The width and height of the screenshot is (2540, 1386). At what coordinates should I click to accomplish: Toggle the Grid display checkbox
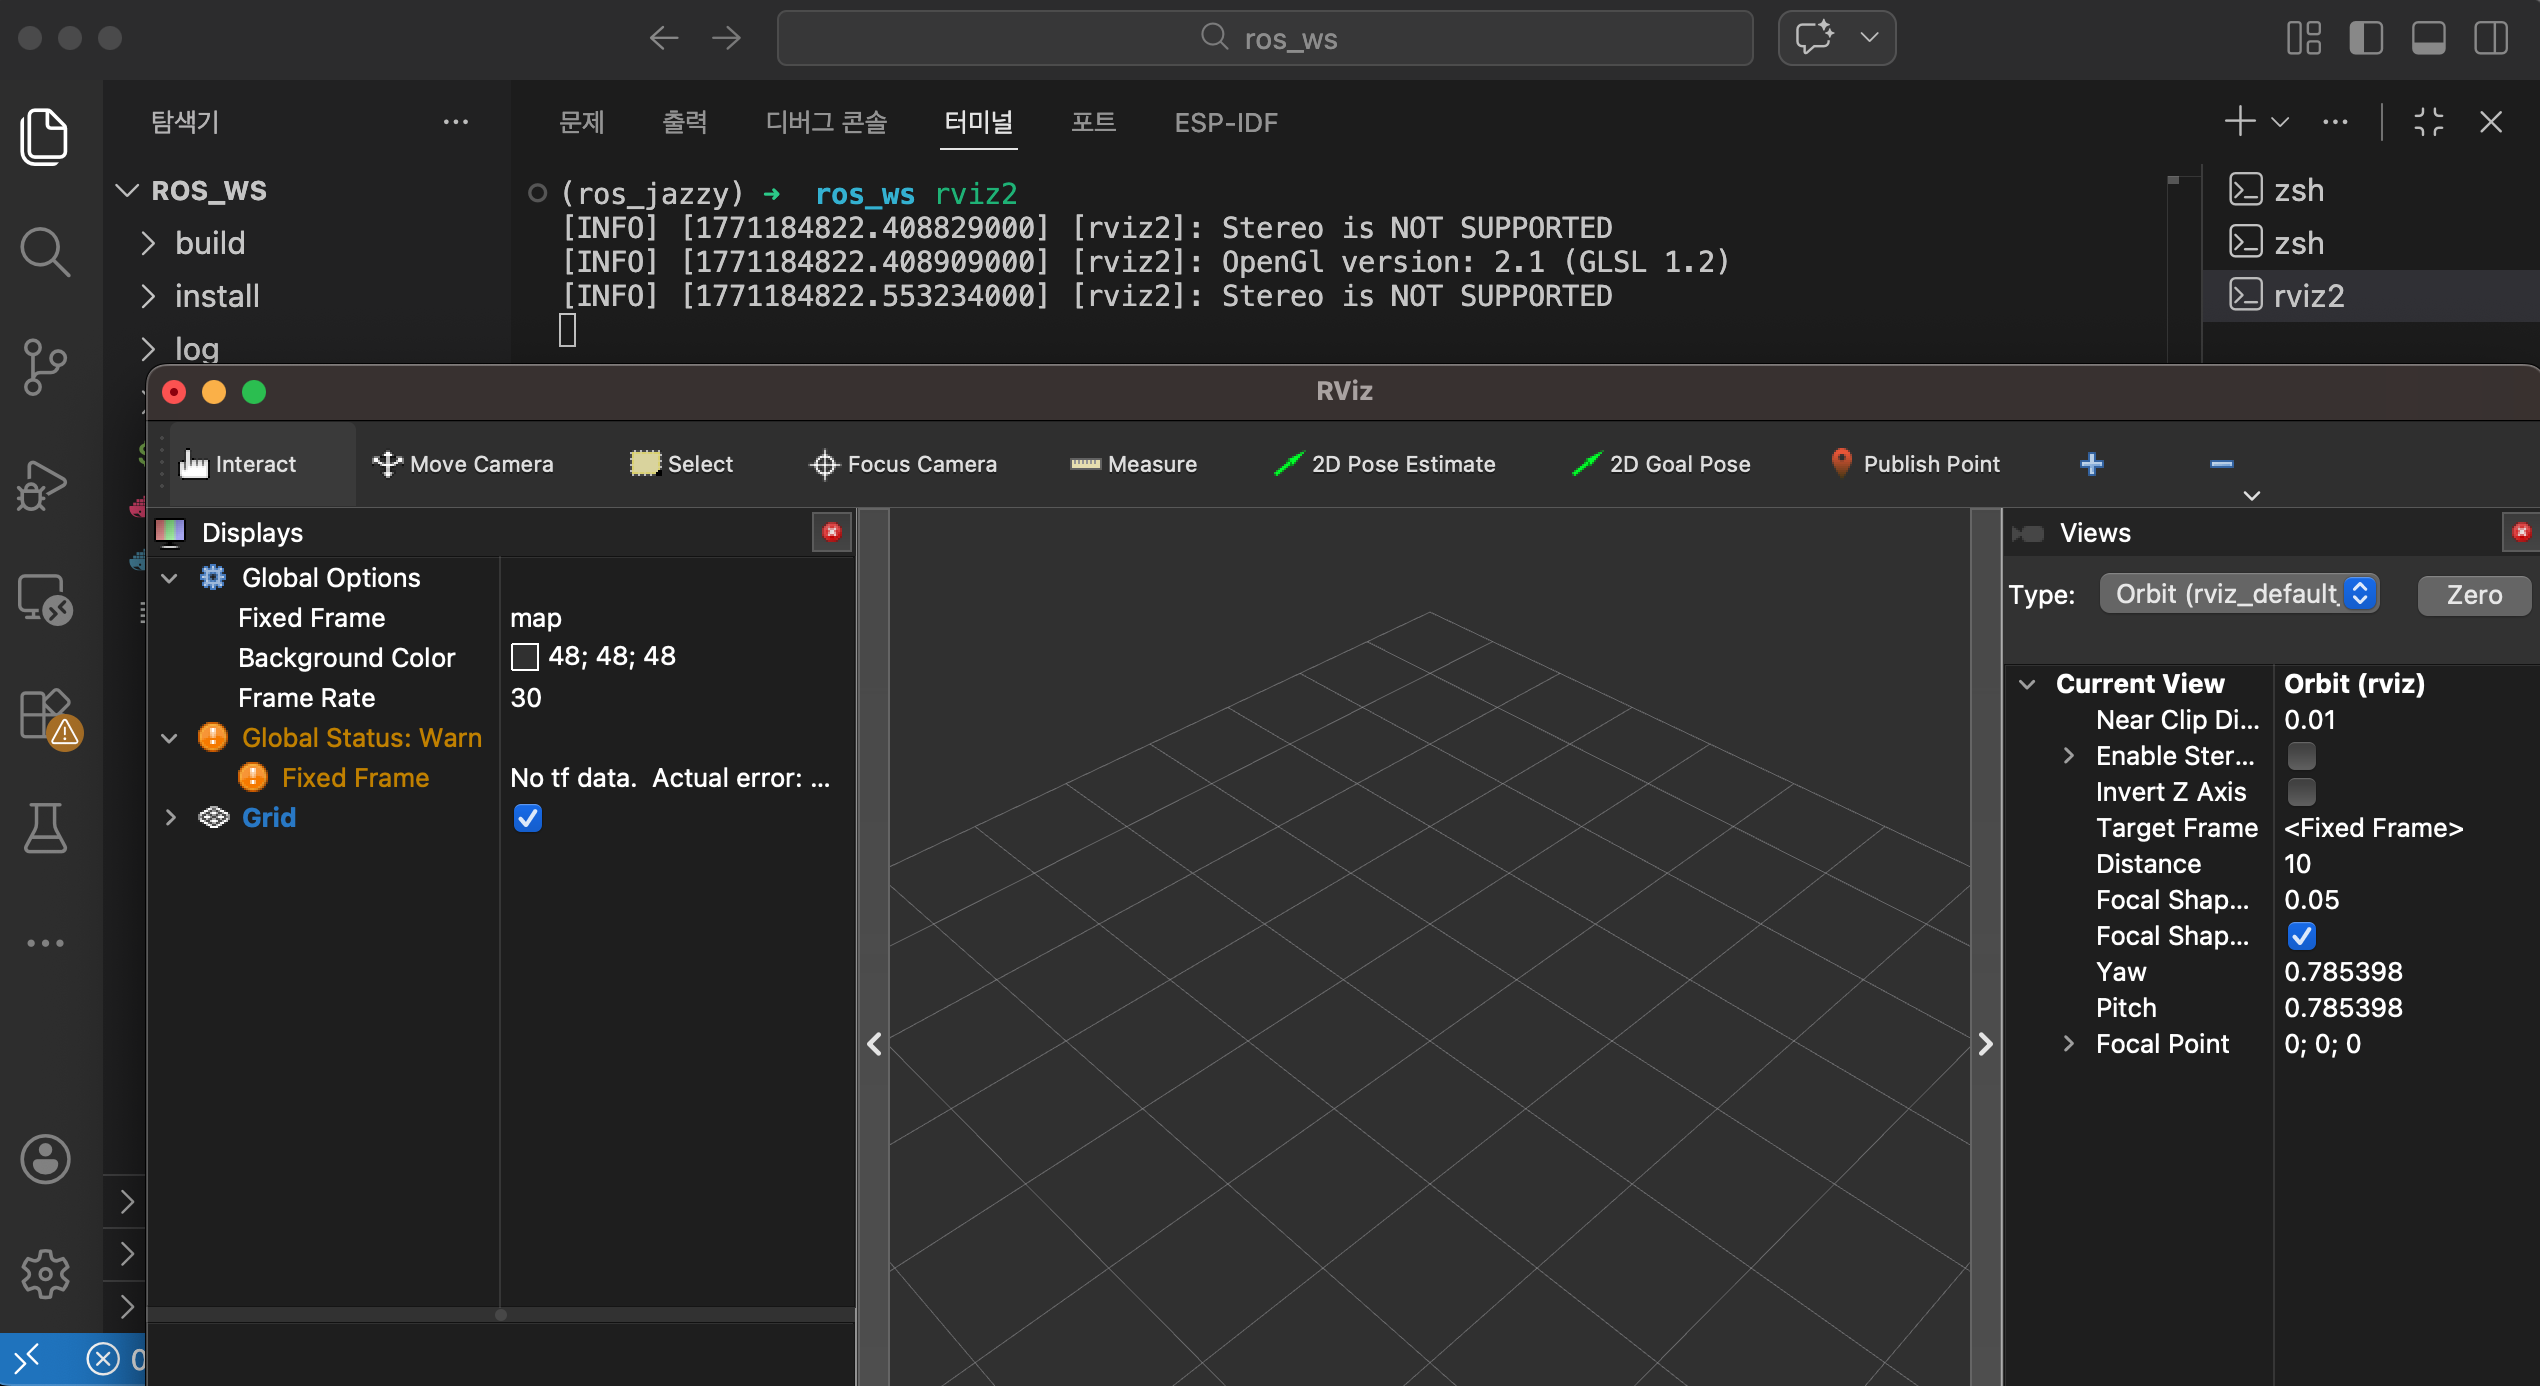coord(527,818)
